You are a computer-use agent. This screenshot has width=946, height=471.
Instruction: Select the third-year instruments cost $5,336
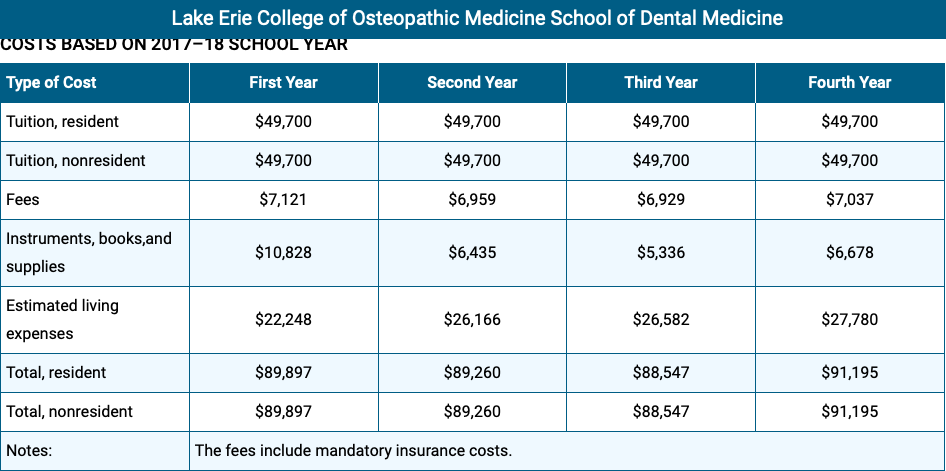coord(661,252)
